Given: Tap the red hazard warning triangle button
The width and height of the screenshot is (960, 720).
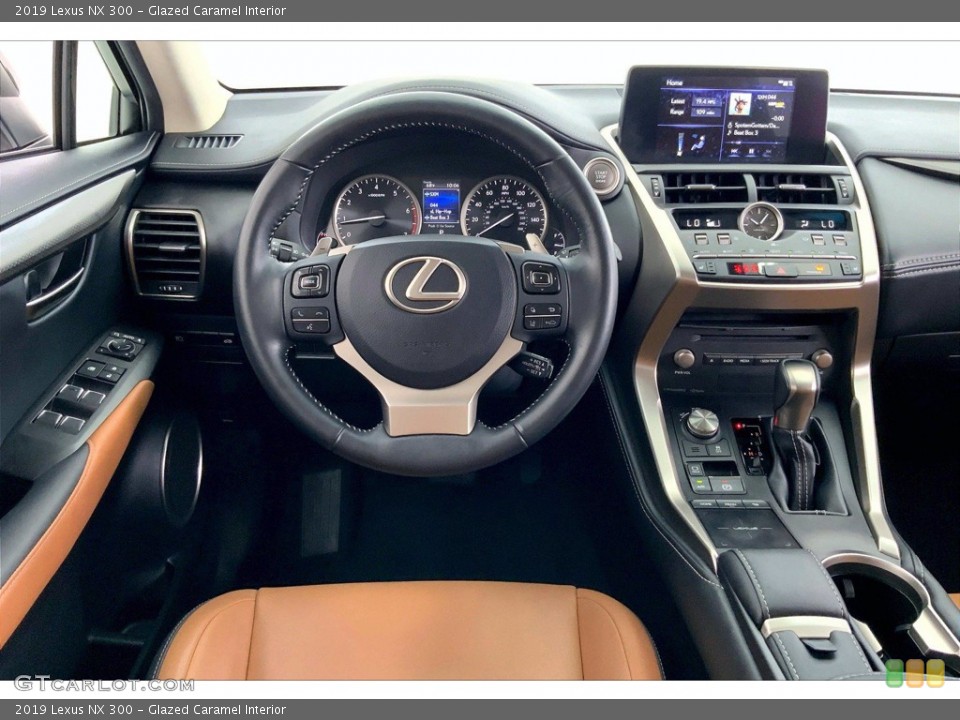Looking at the screenshot, I should 781,269.
